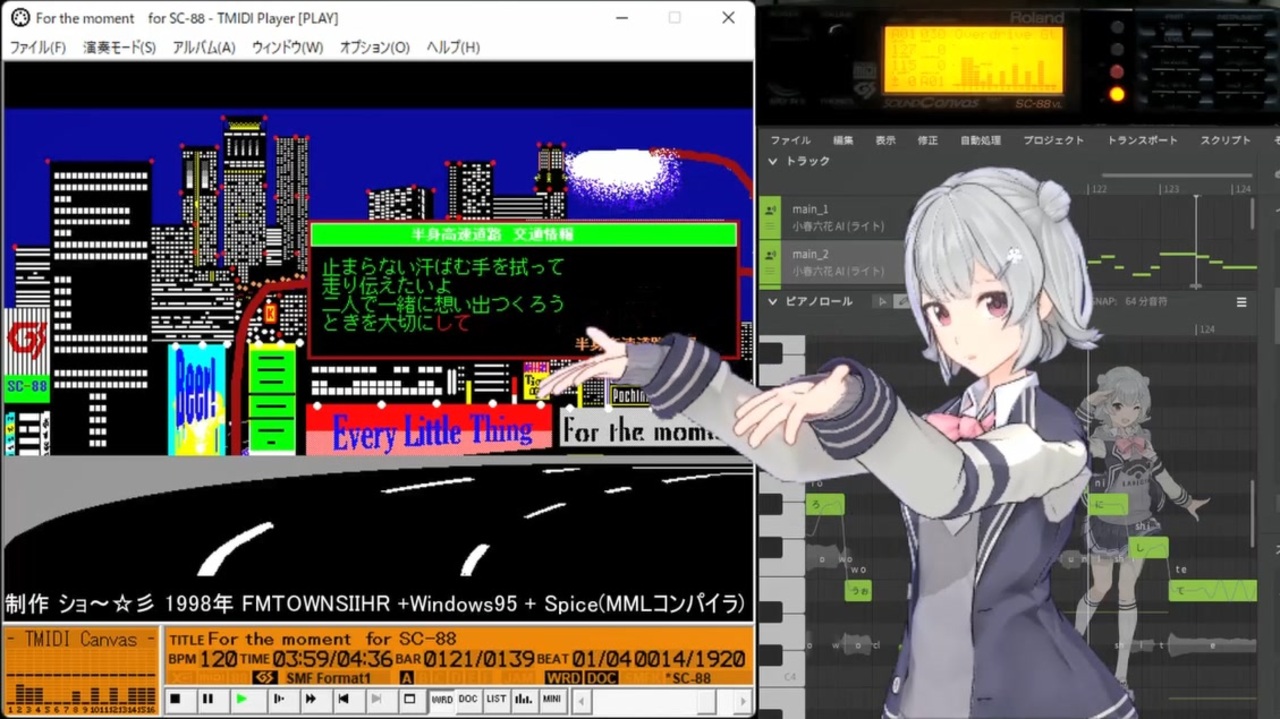Select the pointer tool in piano roll
1280x719 pixels.
click(x=882, y=301)
